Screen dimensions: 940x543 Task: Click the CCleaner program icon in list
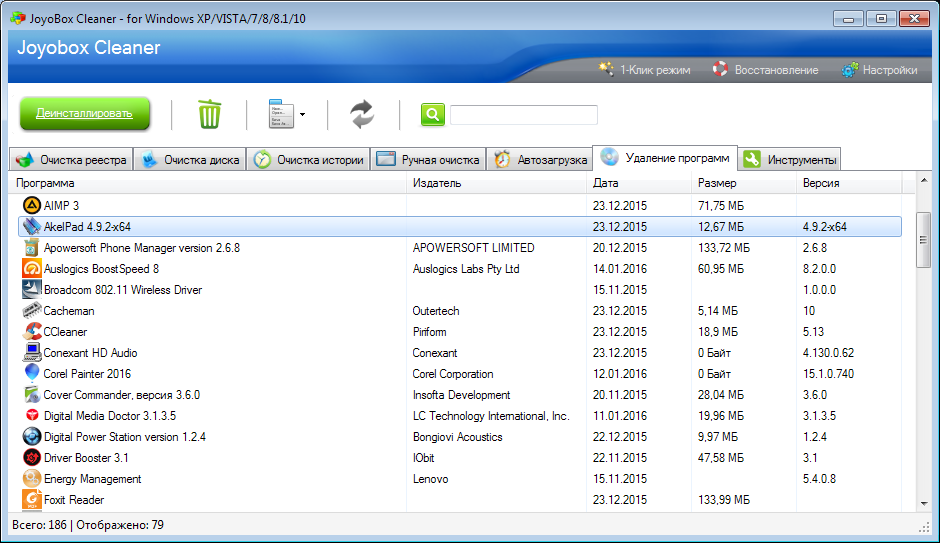[31, 332]
